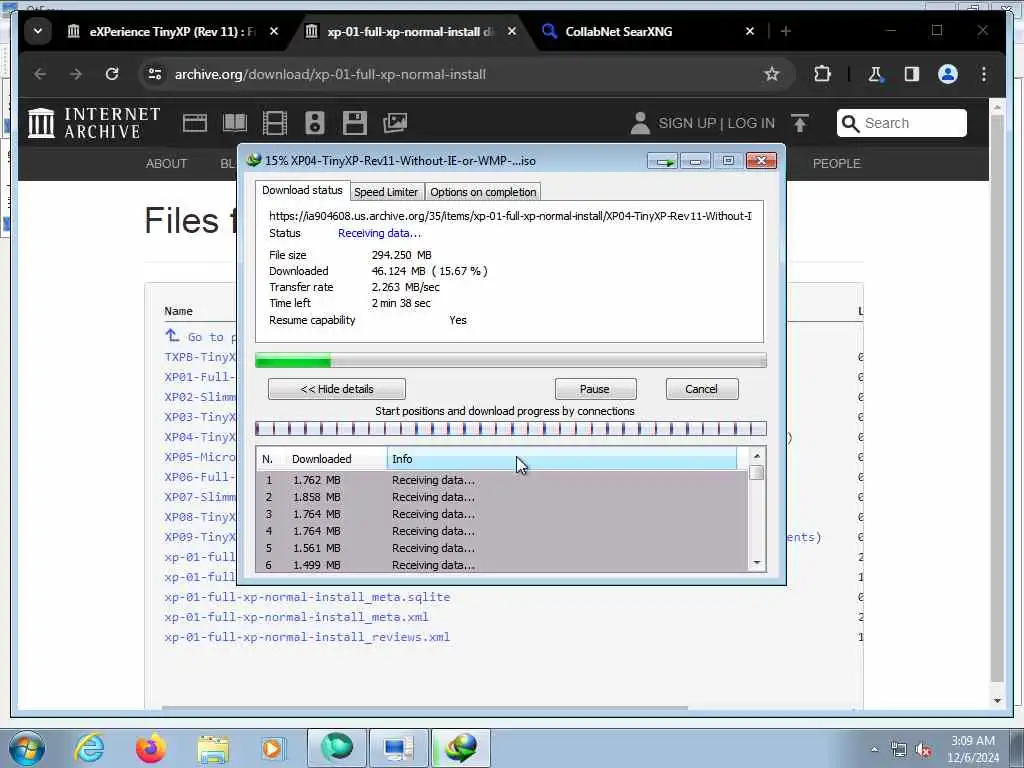1024x768 pixels.
Task: Click the taskbar clock showing 3:09 AM
Action: point(972,749)
